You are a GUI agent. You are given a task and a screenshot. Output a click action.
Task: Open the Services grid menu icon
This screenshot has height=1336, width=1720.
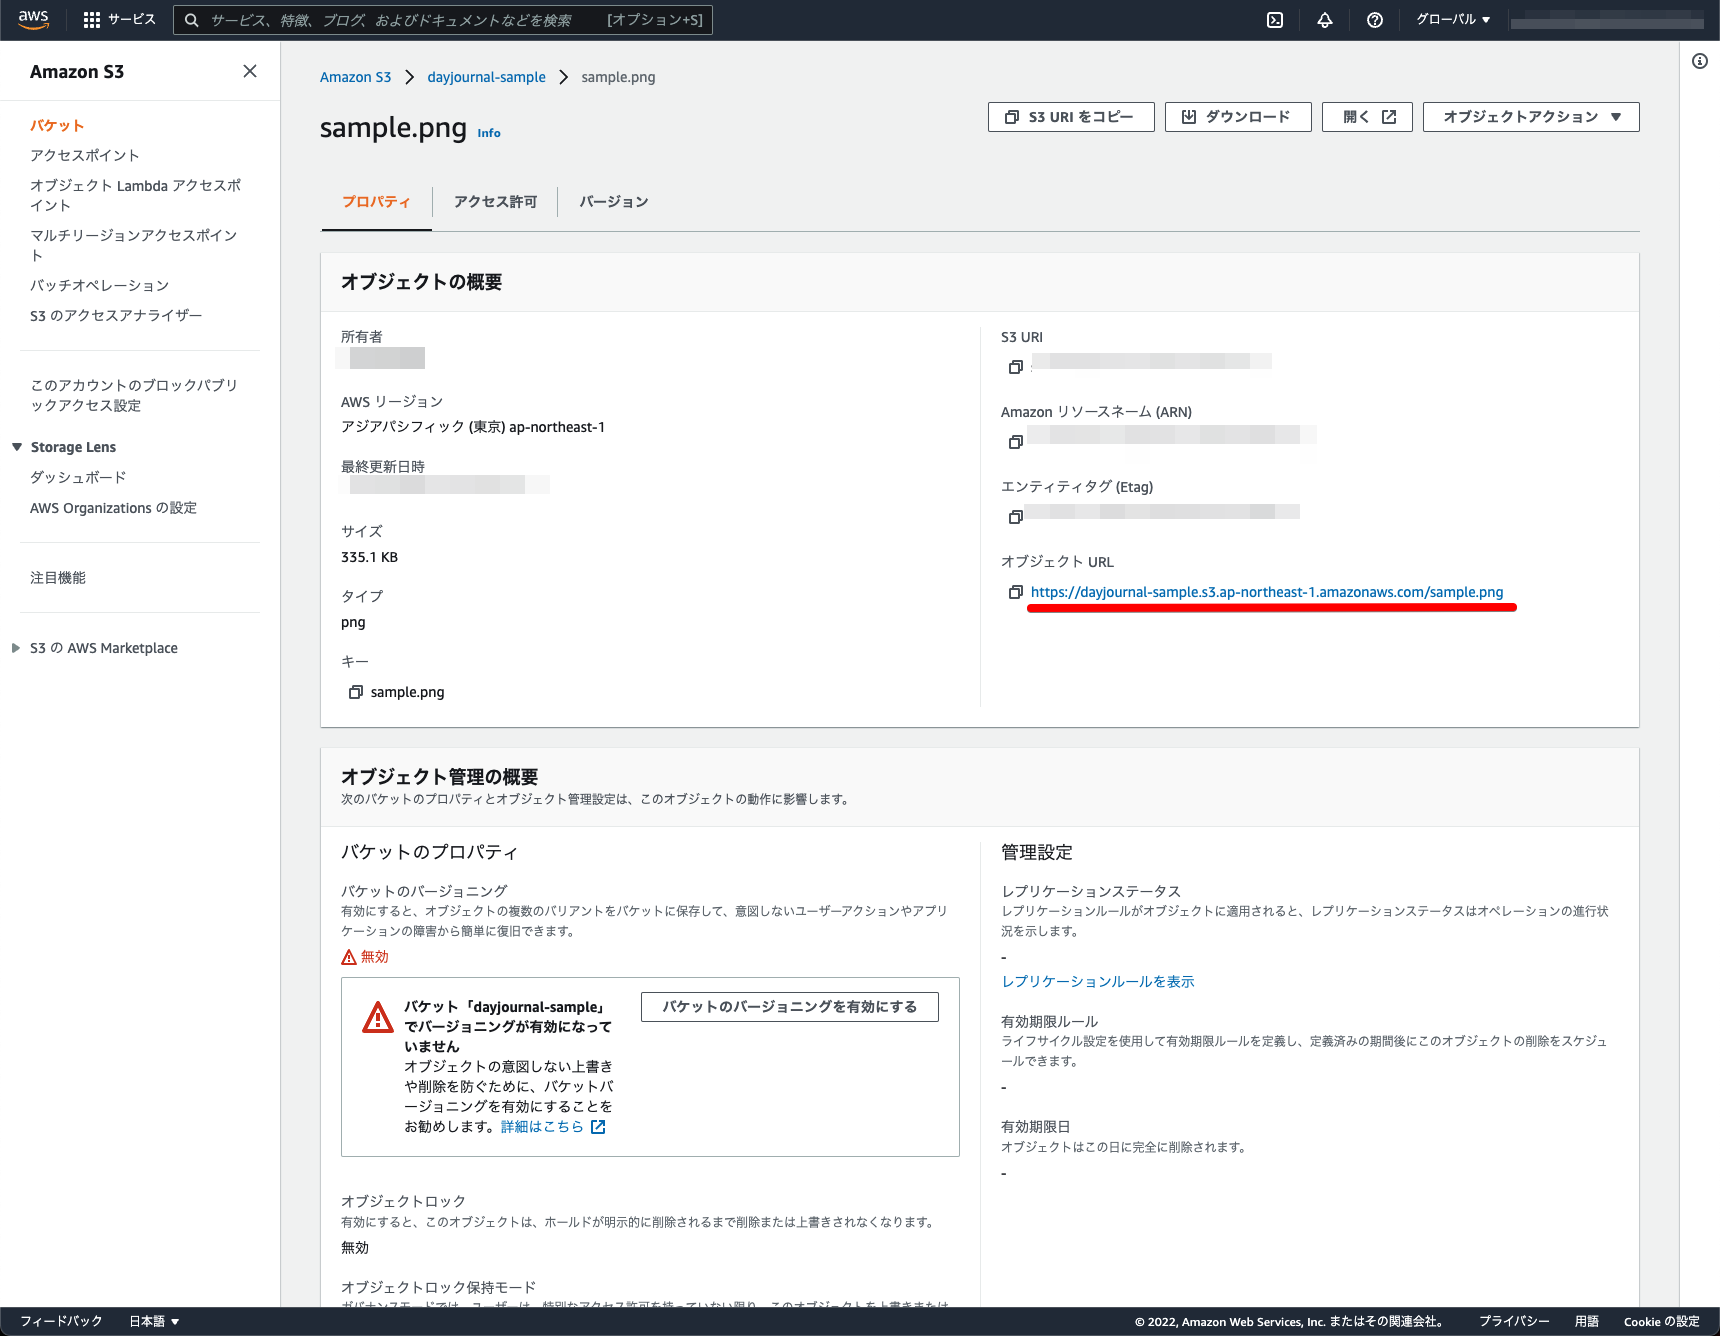pyautogui.click(x=92, y=20)
